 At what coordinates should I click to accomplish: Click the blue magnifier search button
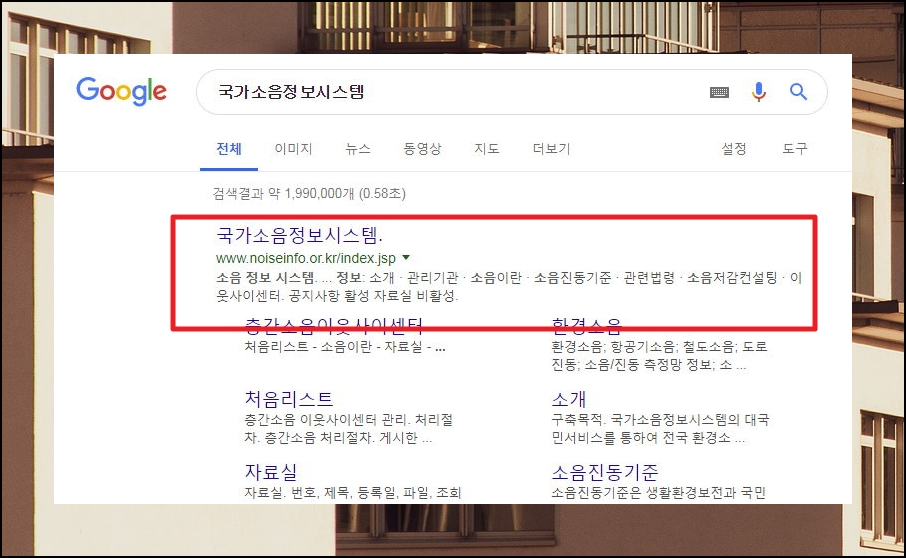tap(798, 91)
